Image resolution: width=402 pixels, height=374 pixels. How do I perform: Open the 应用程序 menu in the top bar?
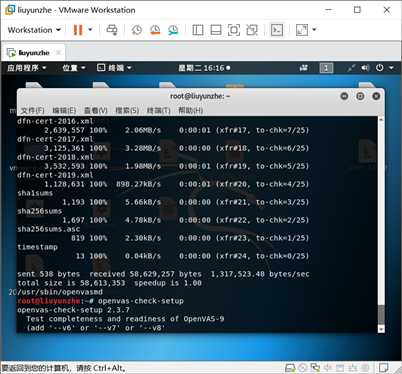pyautogui.click(x=27, y=68)
